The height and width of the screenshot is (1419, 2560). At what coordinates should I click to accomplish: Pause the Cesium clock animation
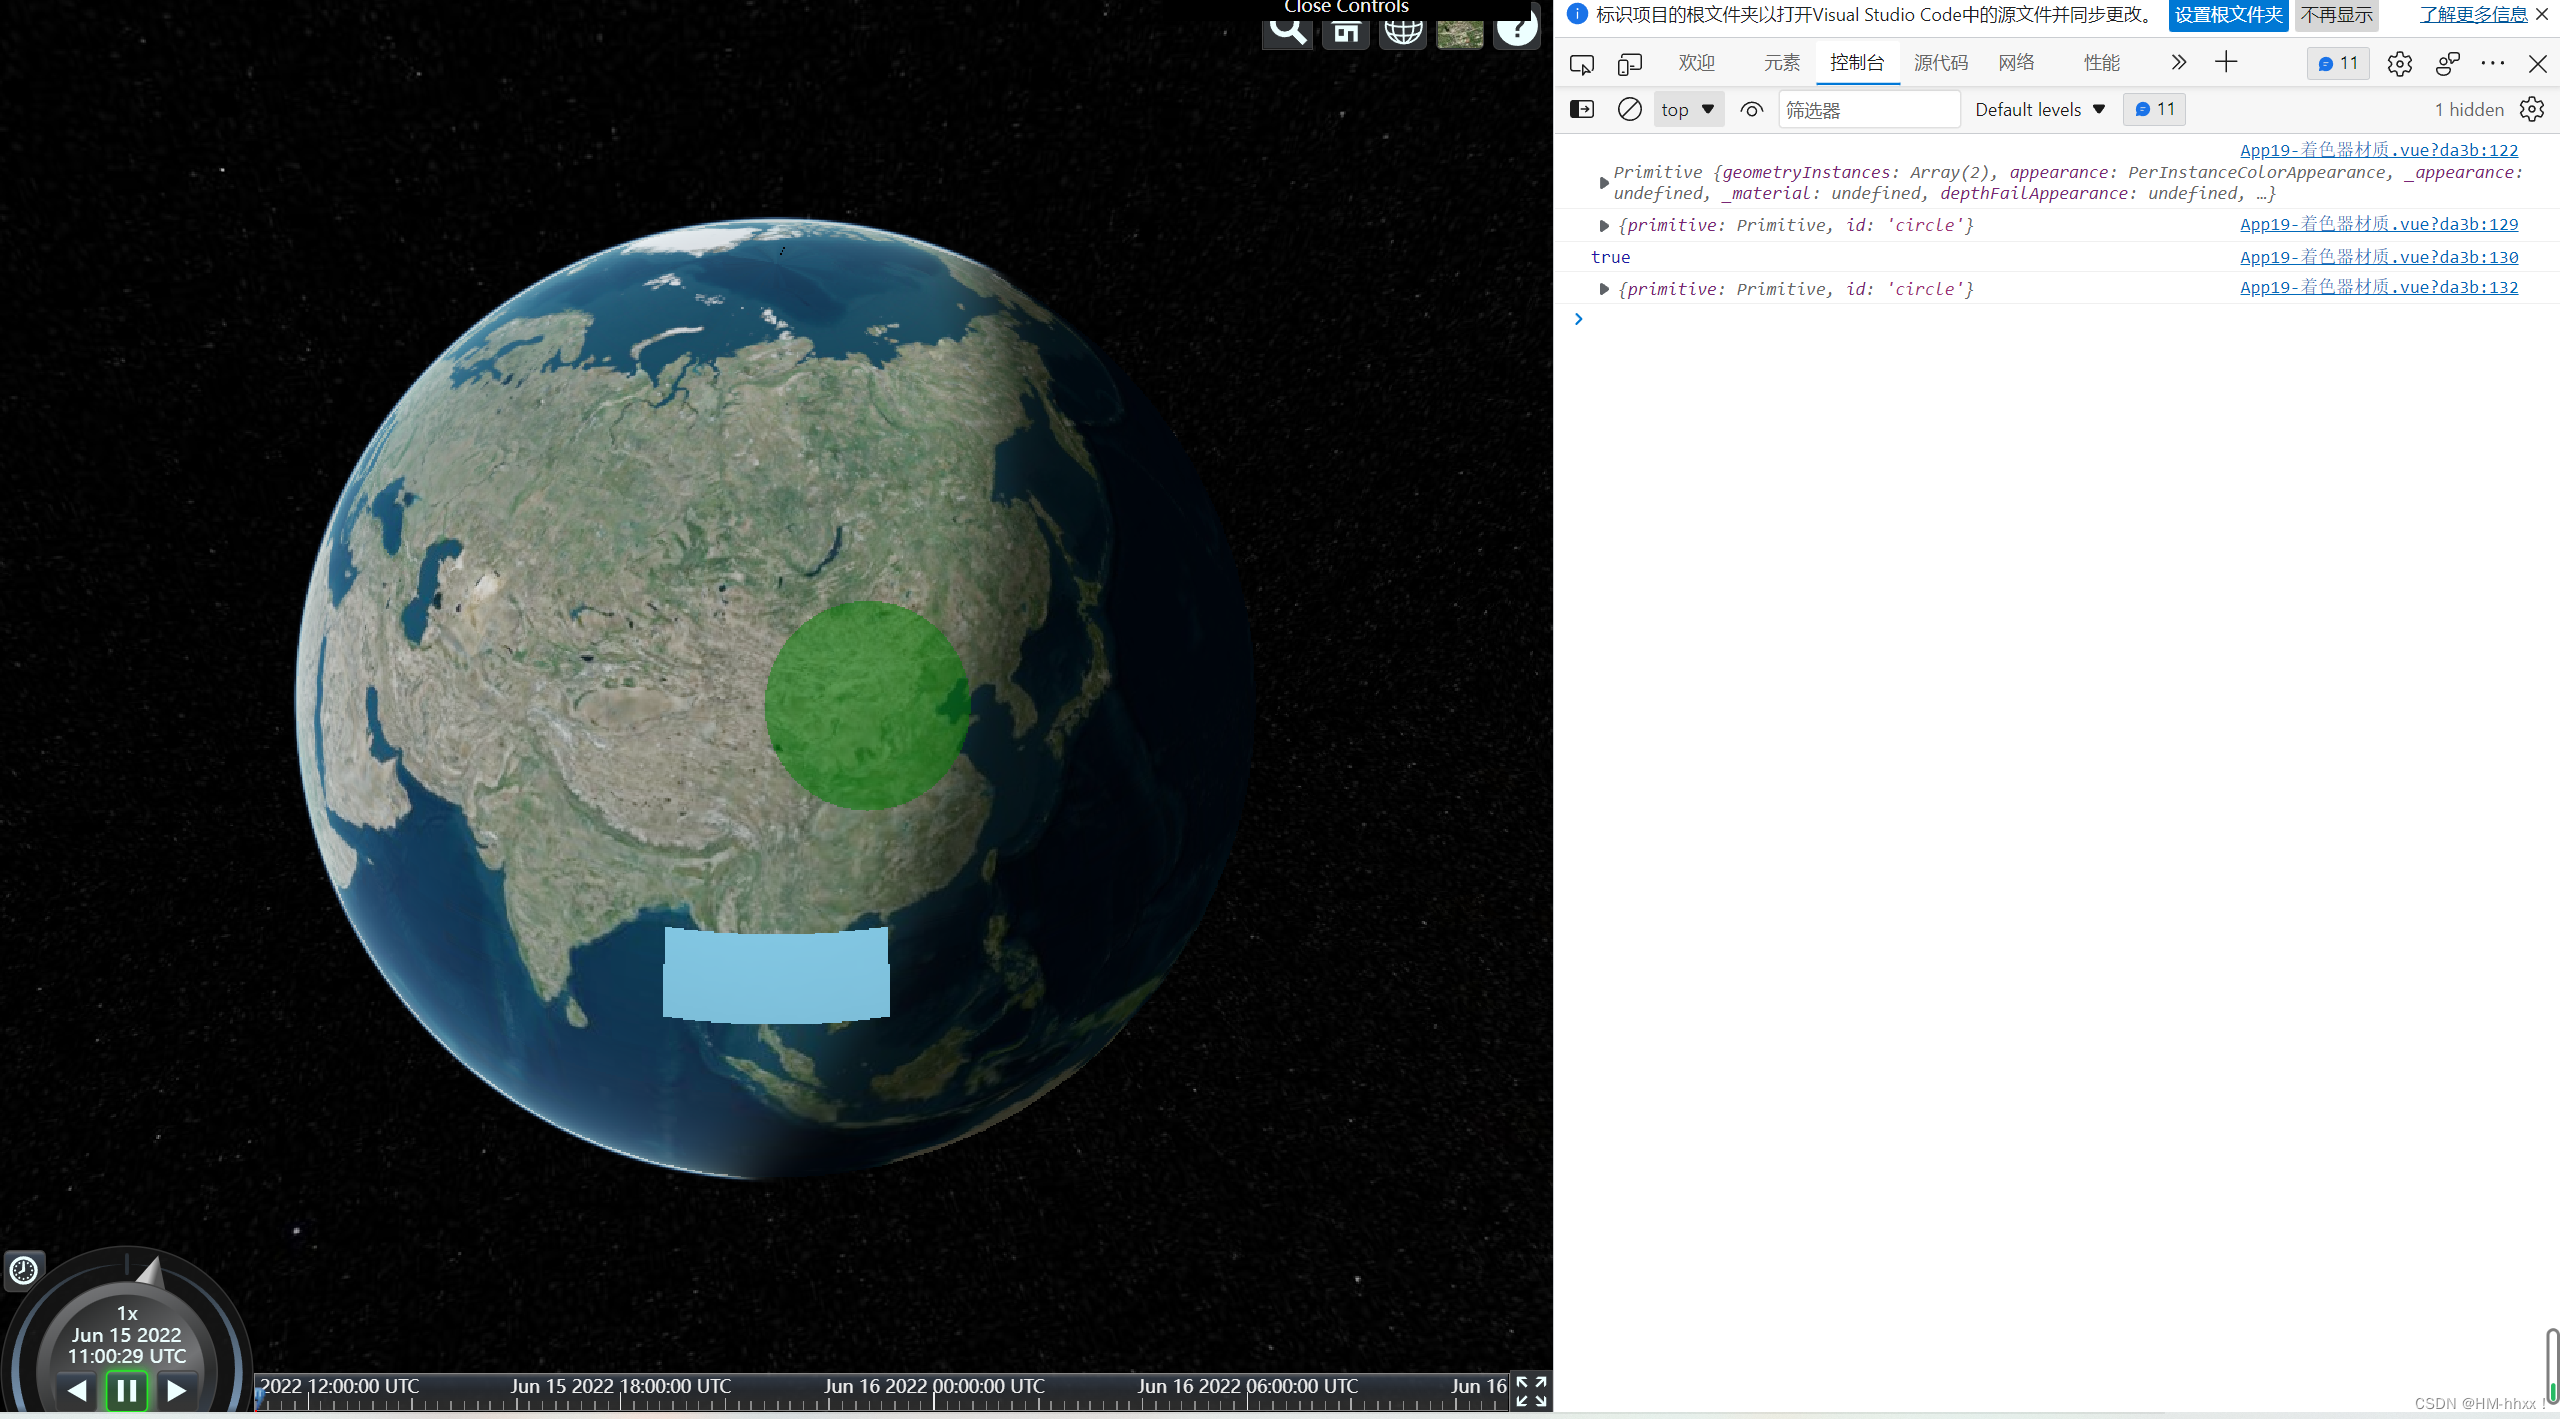click(127, 1390)
